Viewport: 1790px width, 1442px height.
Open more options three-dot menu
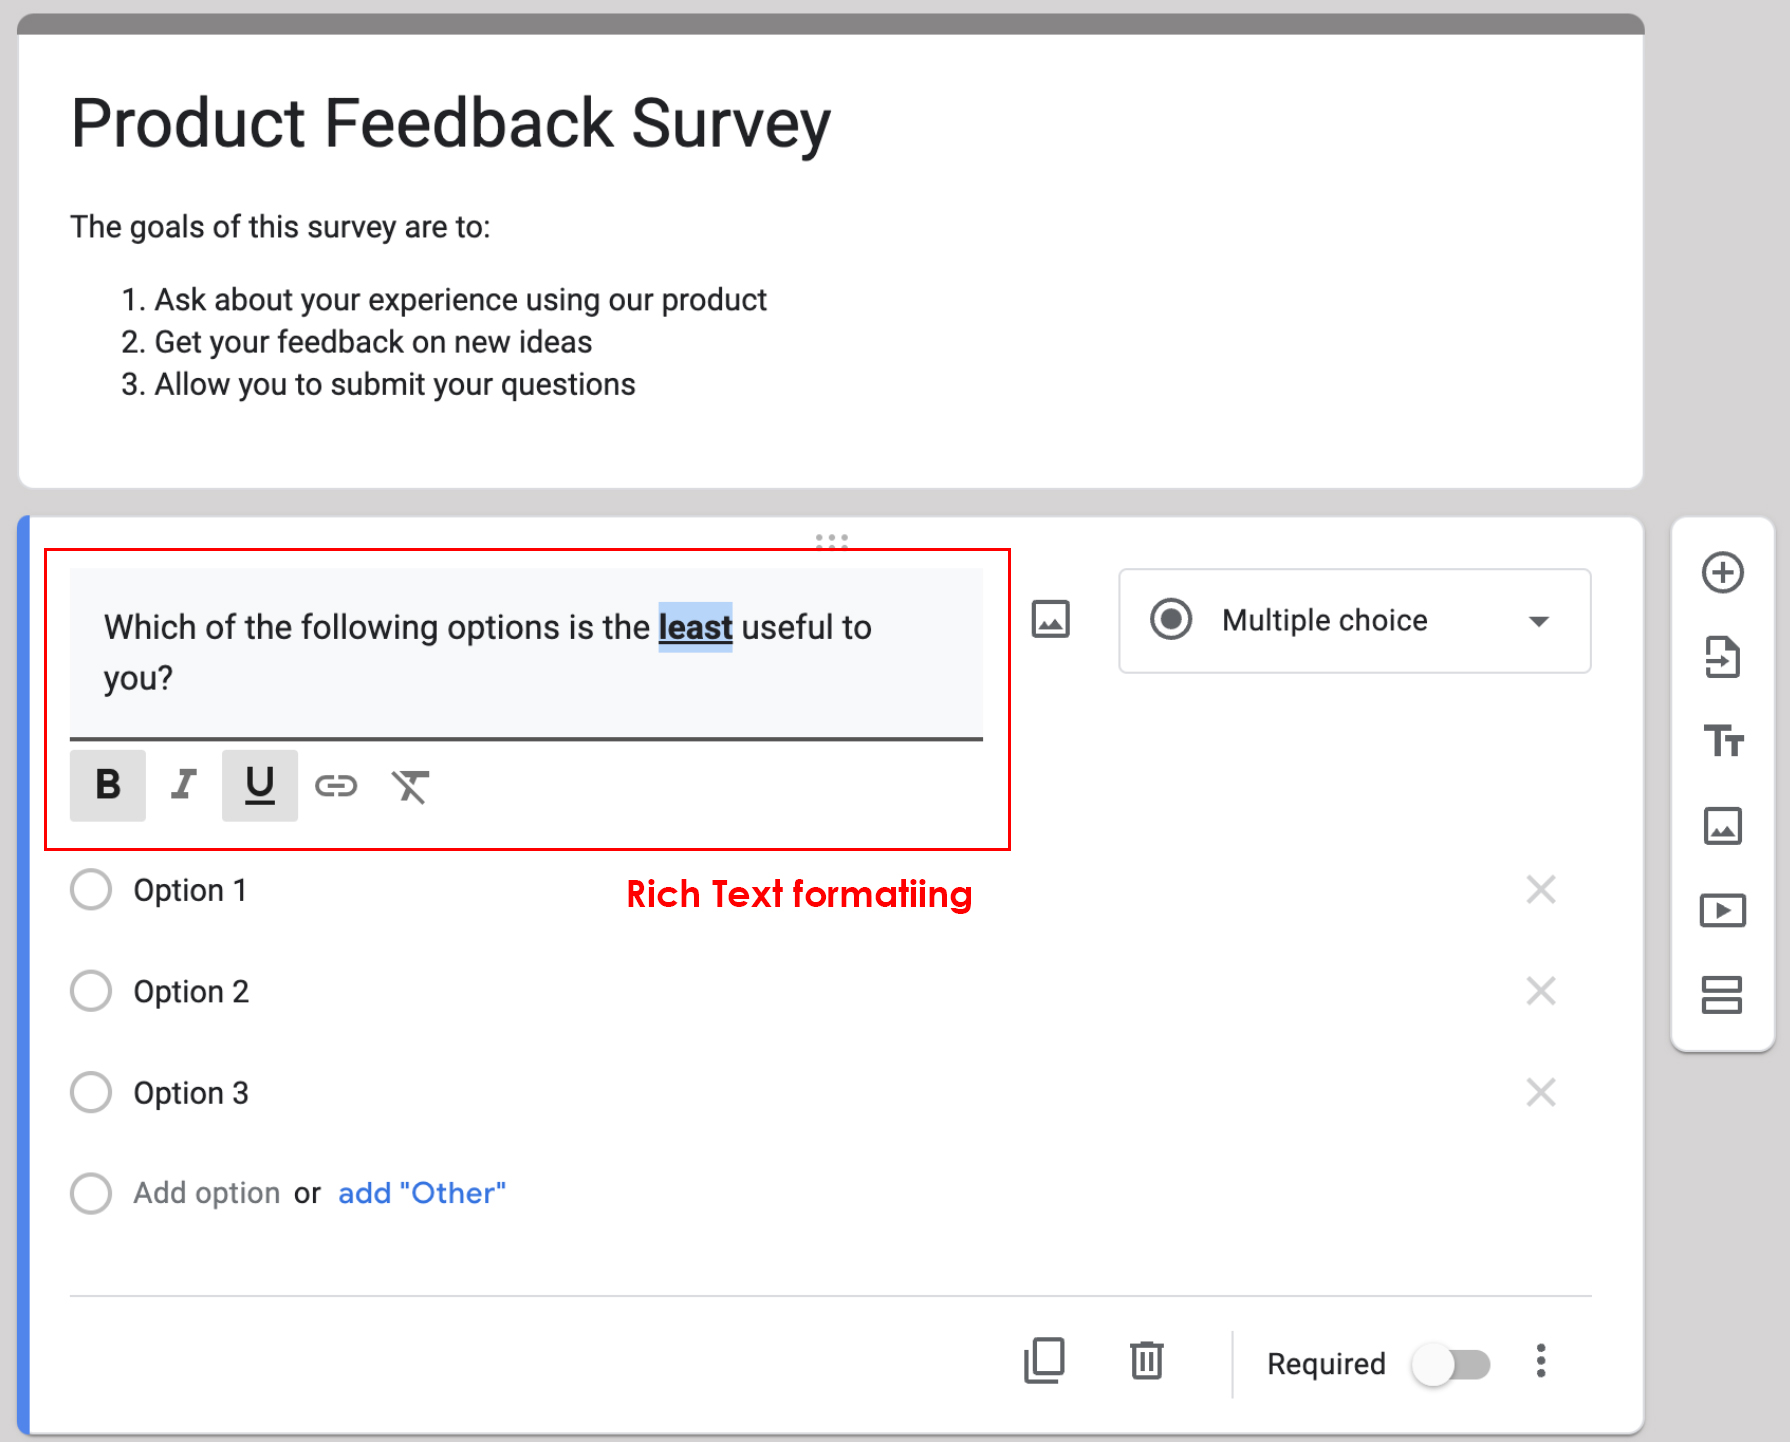pyautogui.click(x=1541, y=1361)
